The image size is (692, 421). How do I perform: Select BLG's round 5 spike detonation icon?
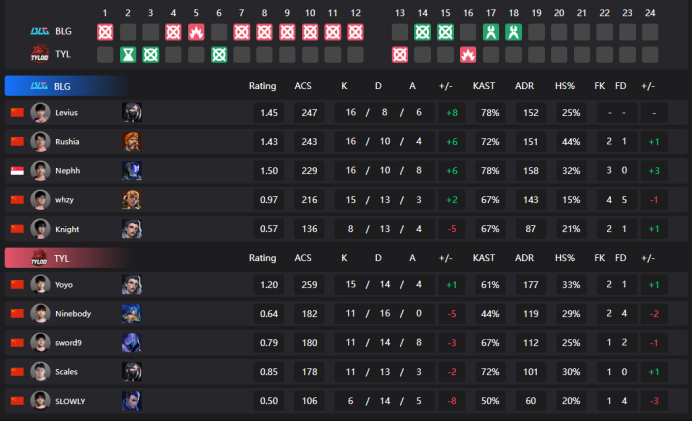coord(196,32)
